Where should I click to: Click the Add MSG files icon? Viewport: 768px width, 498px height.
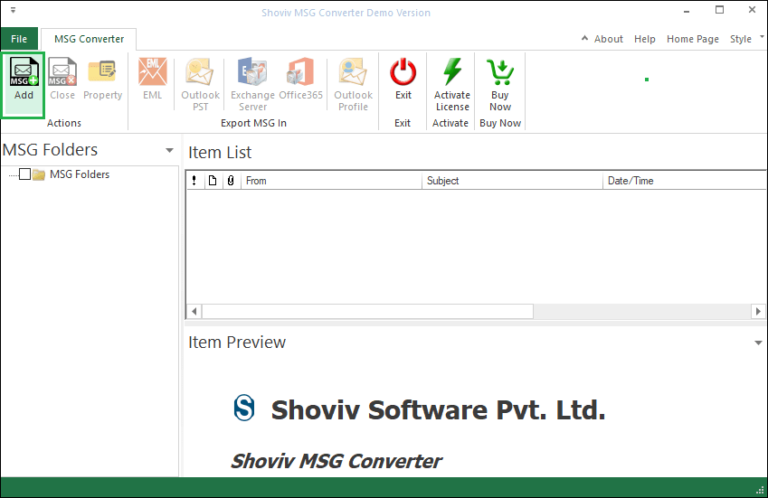coord(23,73)
